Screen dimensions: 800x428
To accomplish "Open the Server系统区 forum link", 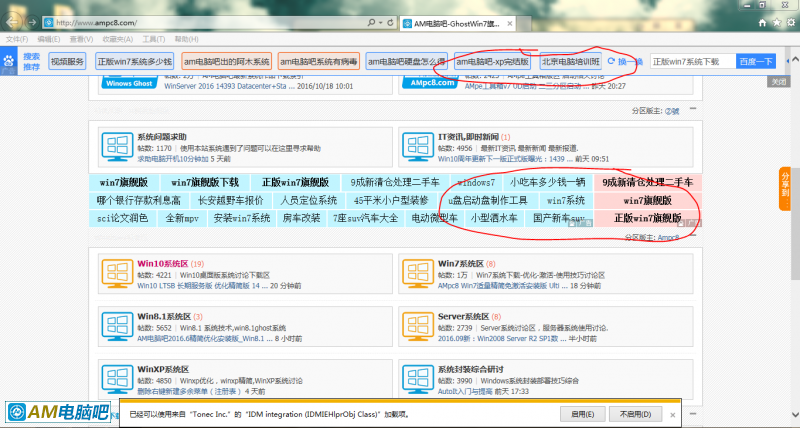I will tap(463, 317).
